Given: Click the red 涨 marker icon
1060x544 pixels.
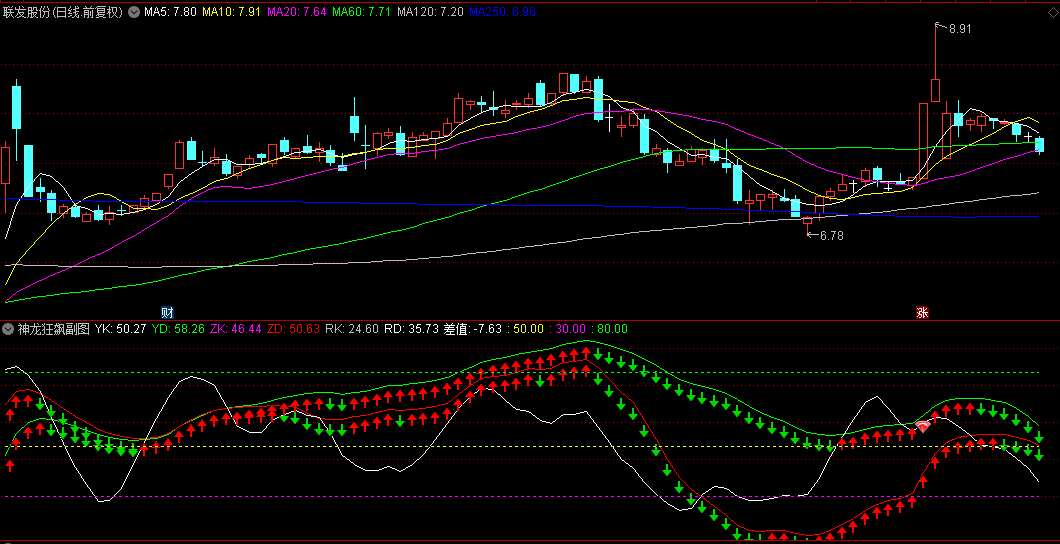Looking at the screenshot, I should tap(922, 312).
